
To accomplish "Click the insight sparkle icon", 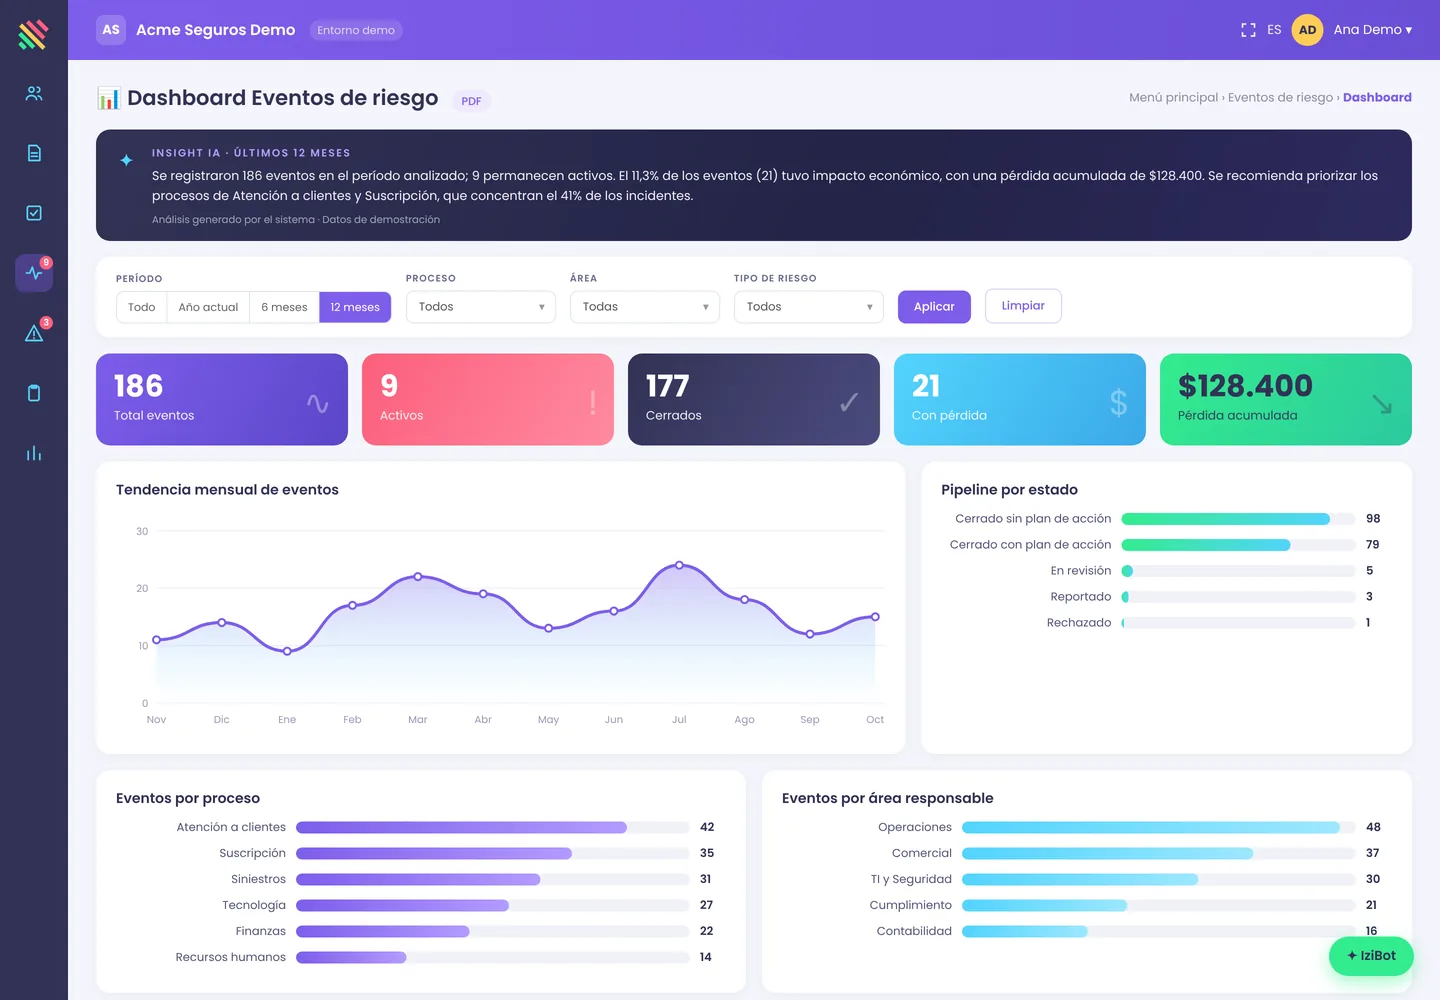I will [x=126, y=160].
